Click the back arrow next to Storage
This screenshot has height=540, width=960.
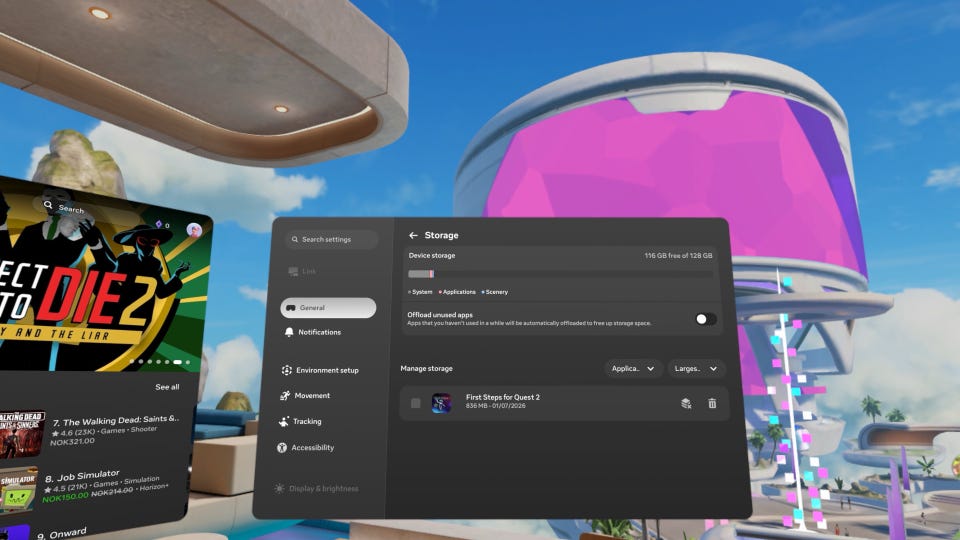click(x=413, y=235)
